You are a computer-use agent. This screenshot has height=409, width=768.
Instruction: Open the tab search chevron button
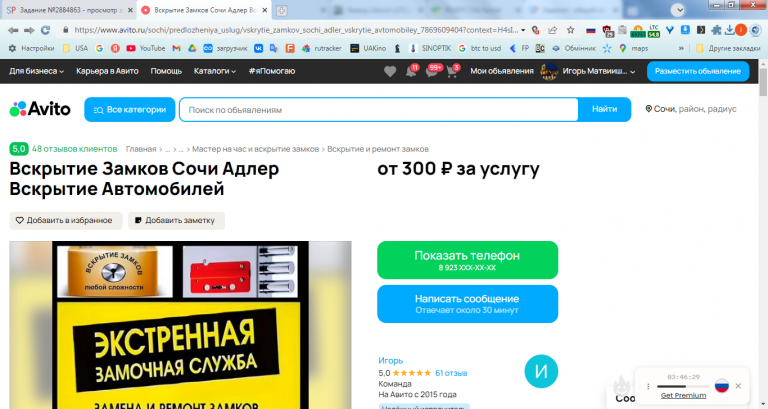click(678, 10)
